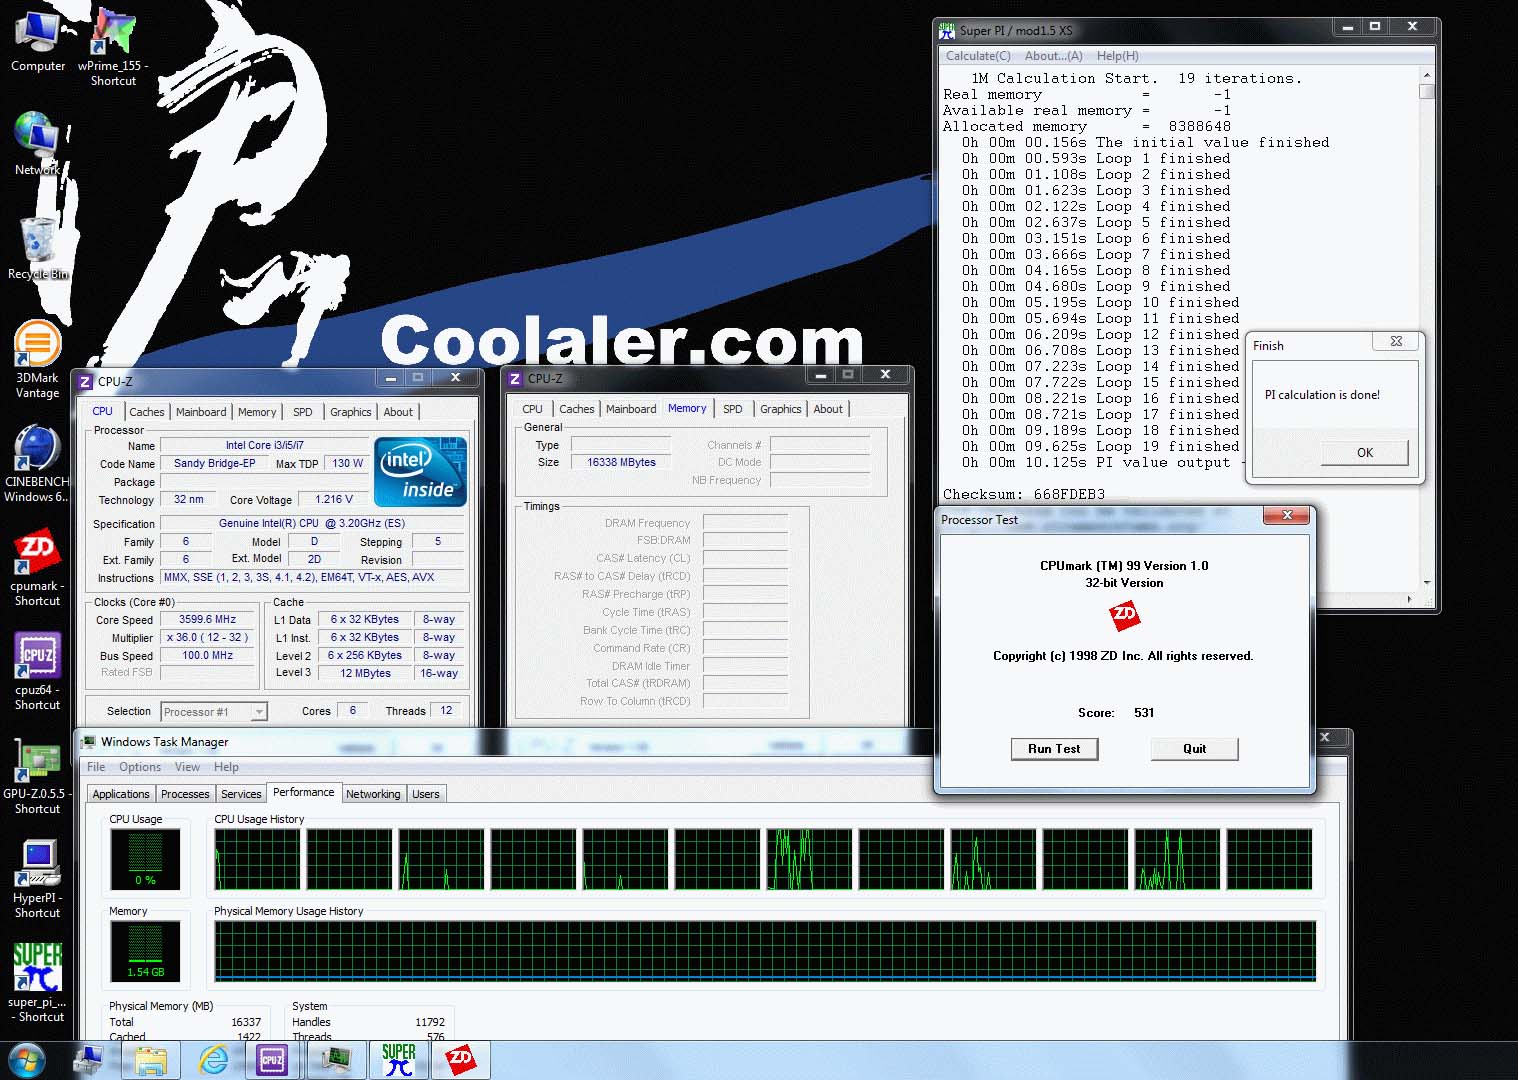Click the Memory usage meter showing 1.54 GB
The width and height of the screenshot is (1518, 1080).
145,951
